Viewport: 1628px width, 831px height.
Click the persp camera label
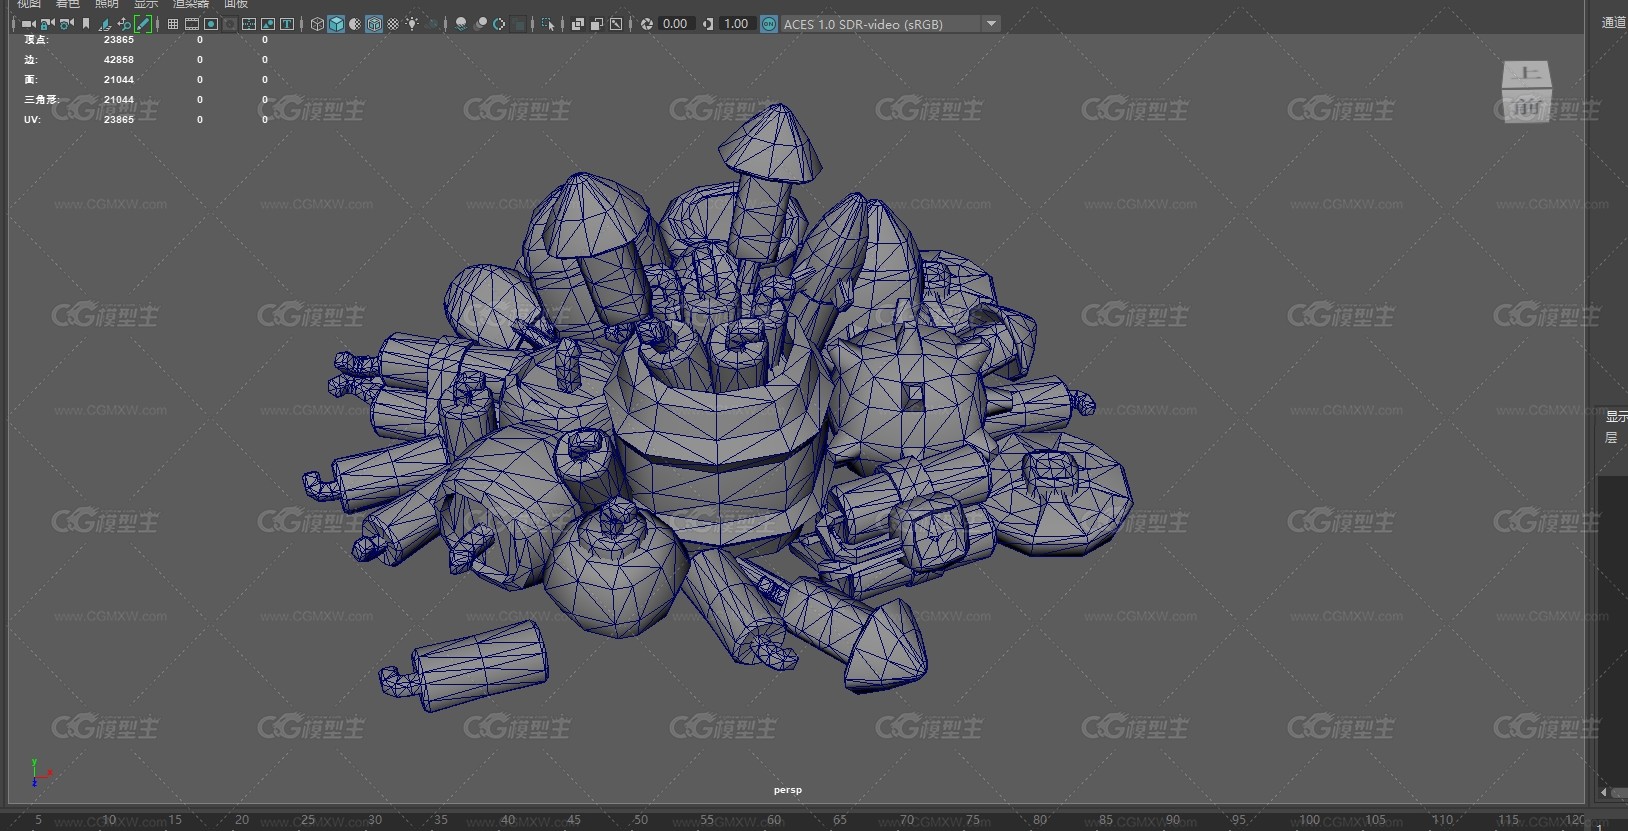(x=788, y=790)
